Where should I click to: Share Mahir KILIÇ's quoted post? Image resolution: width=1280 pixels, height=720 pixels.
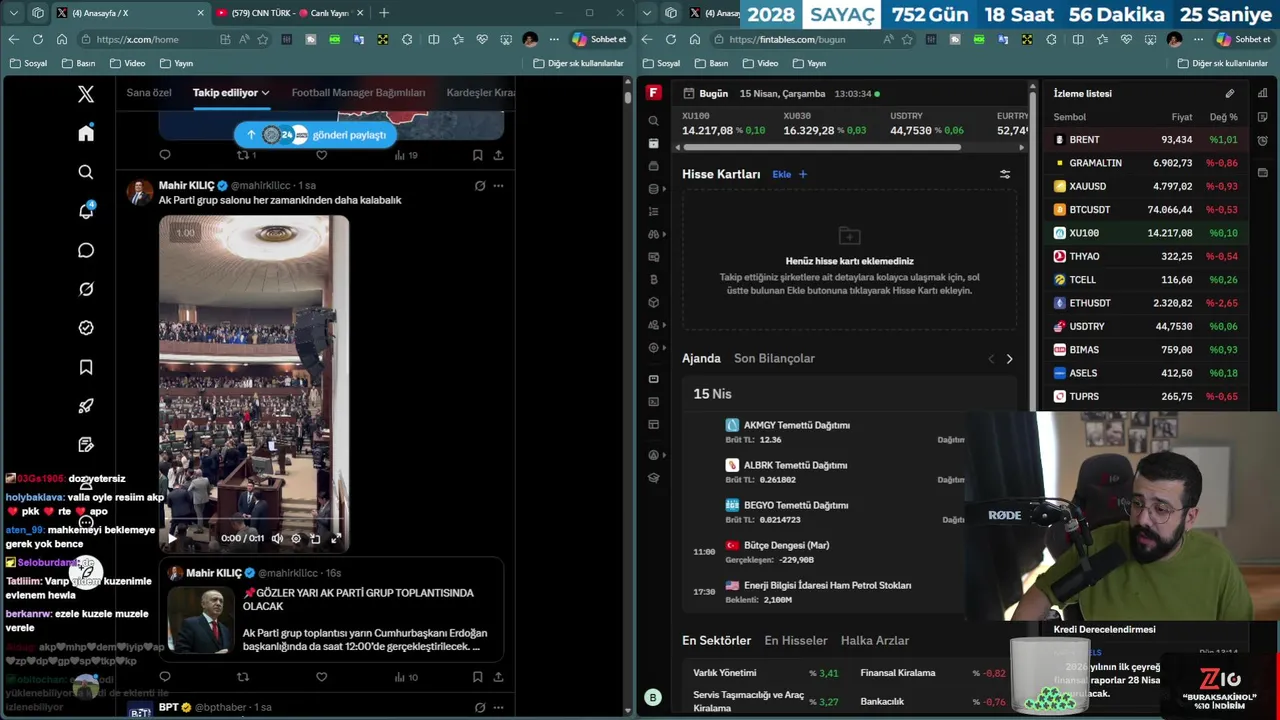(x=498, y=677)
